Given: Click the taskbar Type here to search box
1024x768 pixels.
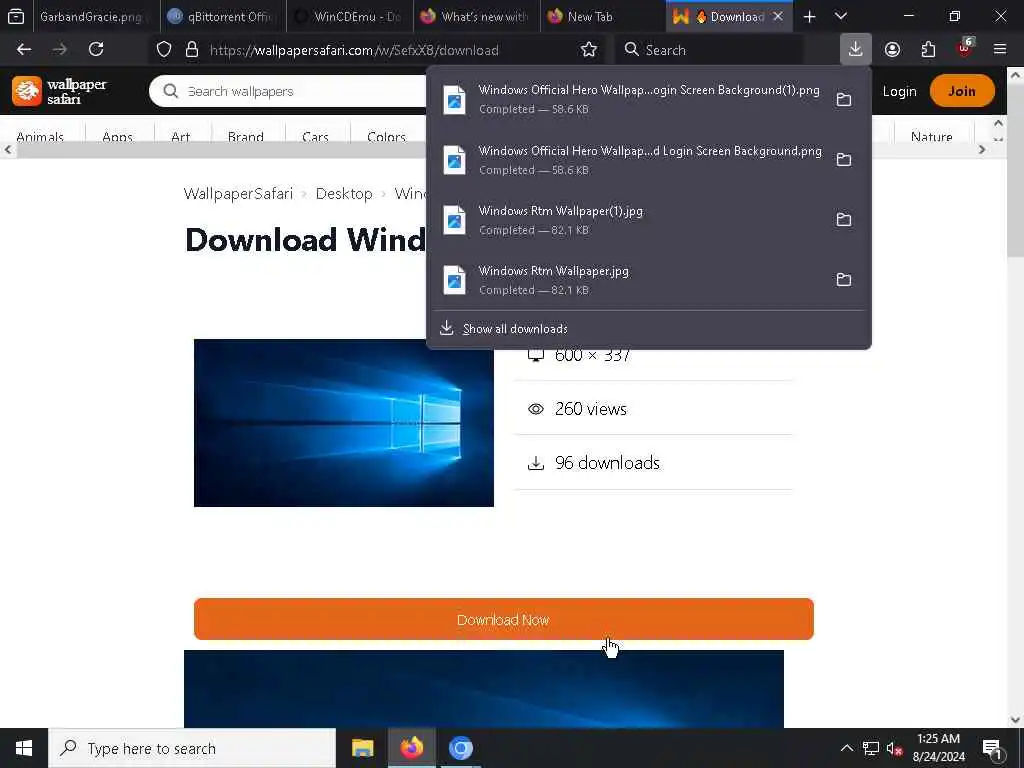Looking at the screenshot, I should [192, 748].
